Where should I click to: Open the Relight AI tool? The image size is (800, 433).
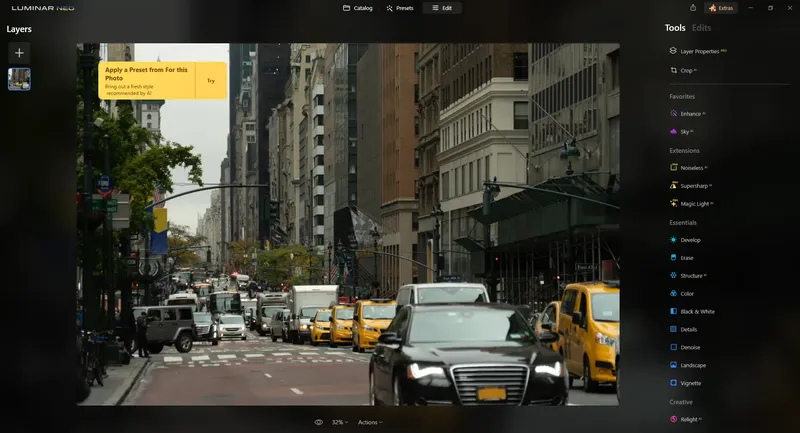pyautogui.click(x=686, y=419)
